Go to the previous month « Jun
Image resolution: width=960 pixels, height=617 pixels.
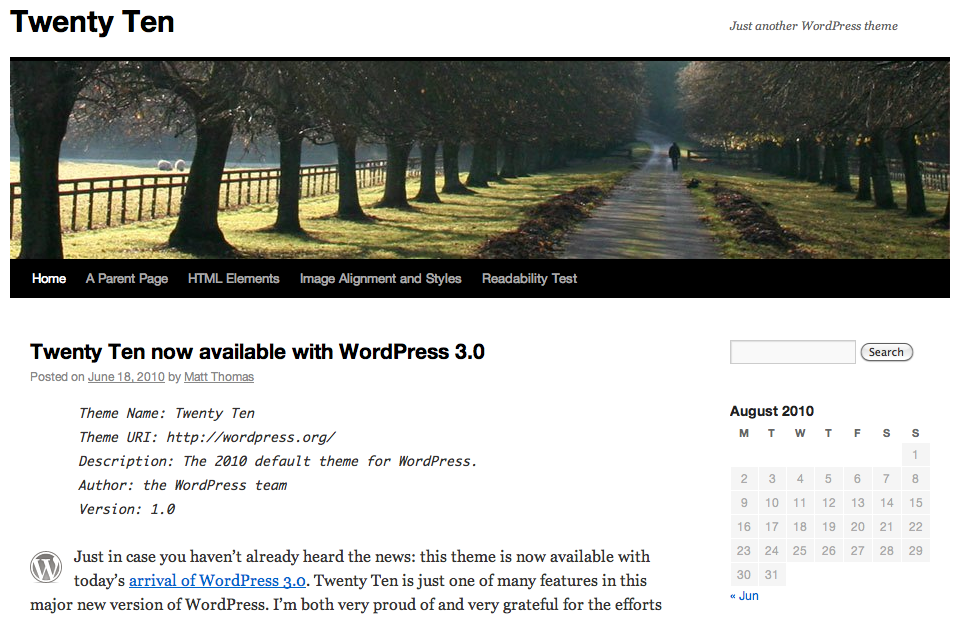[x=744, y=596]
